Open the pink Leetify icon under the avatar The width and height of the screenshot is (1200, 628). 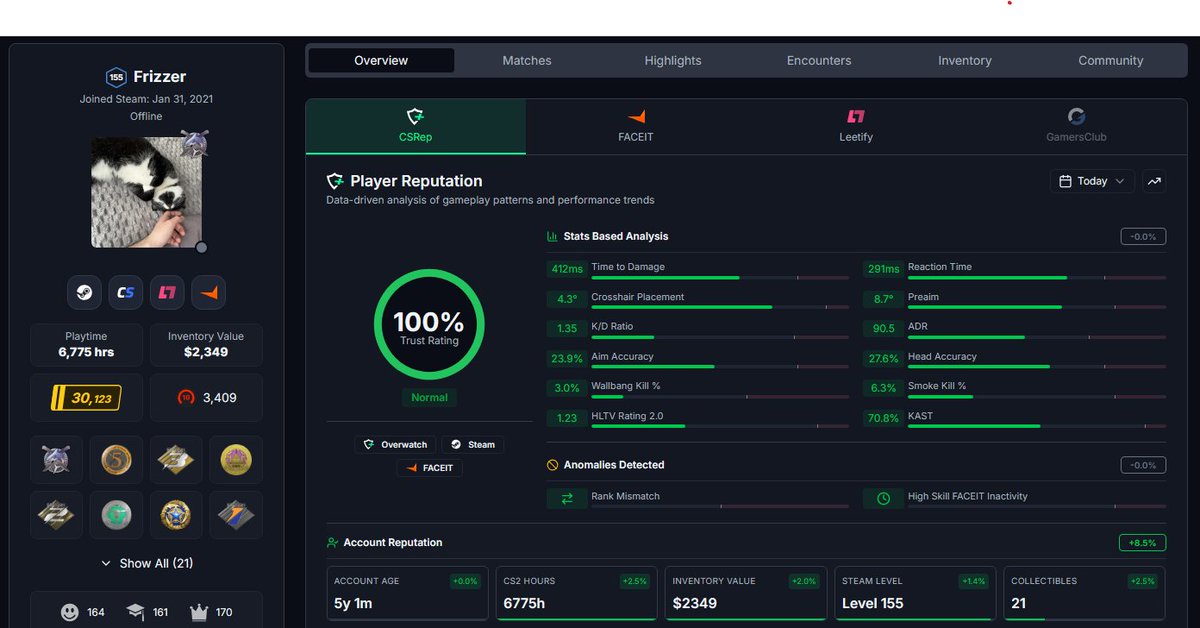167,293
